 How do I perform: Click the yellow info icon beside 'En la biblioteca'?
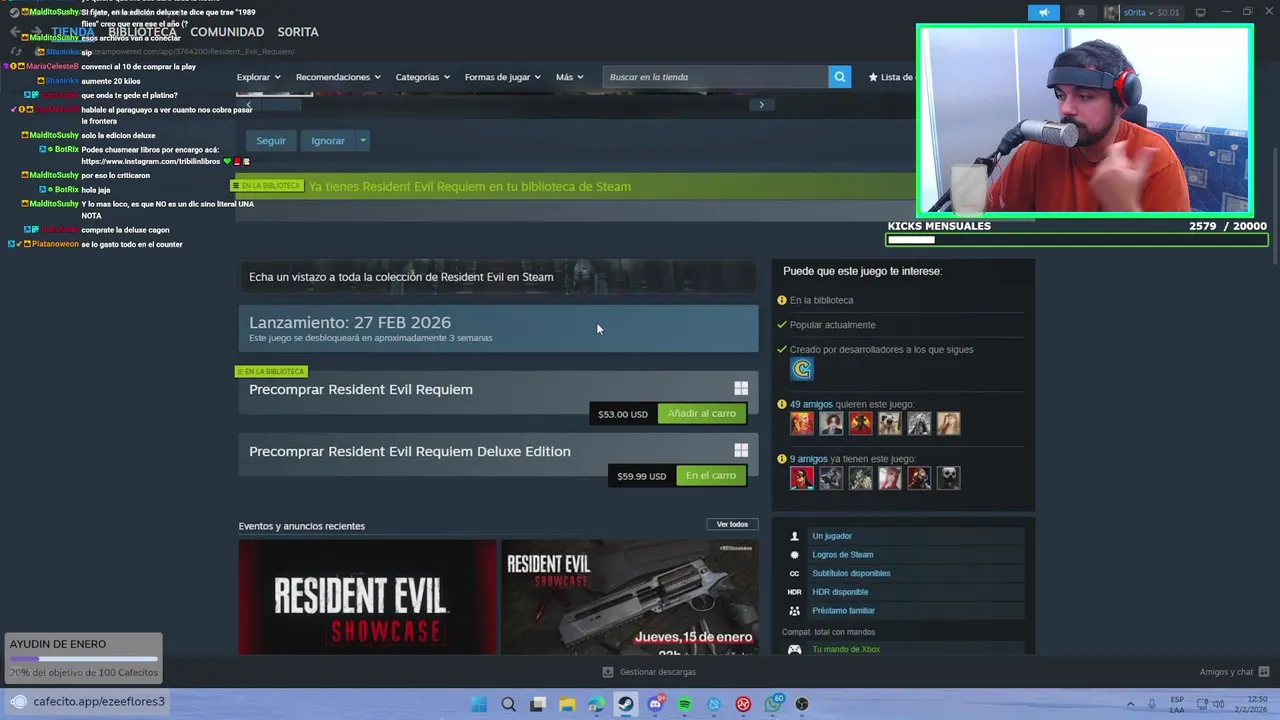tap(782, 300)
